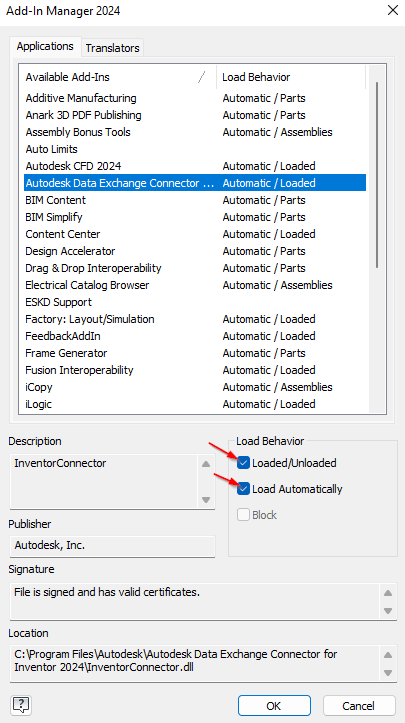Click the Location up arrow
The width and height of the screenshot is (405, 723).
click(388, 655)
